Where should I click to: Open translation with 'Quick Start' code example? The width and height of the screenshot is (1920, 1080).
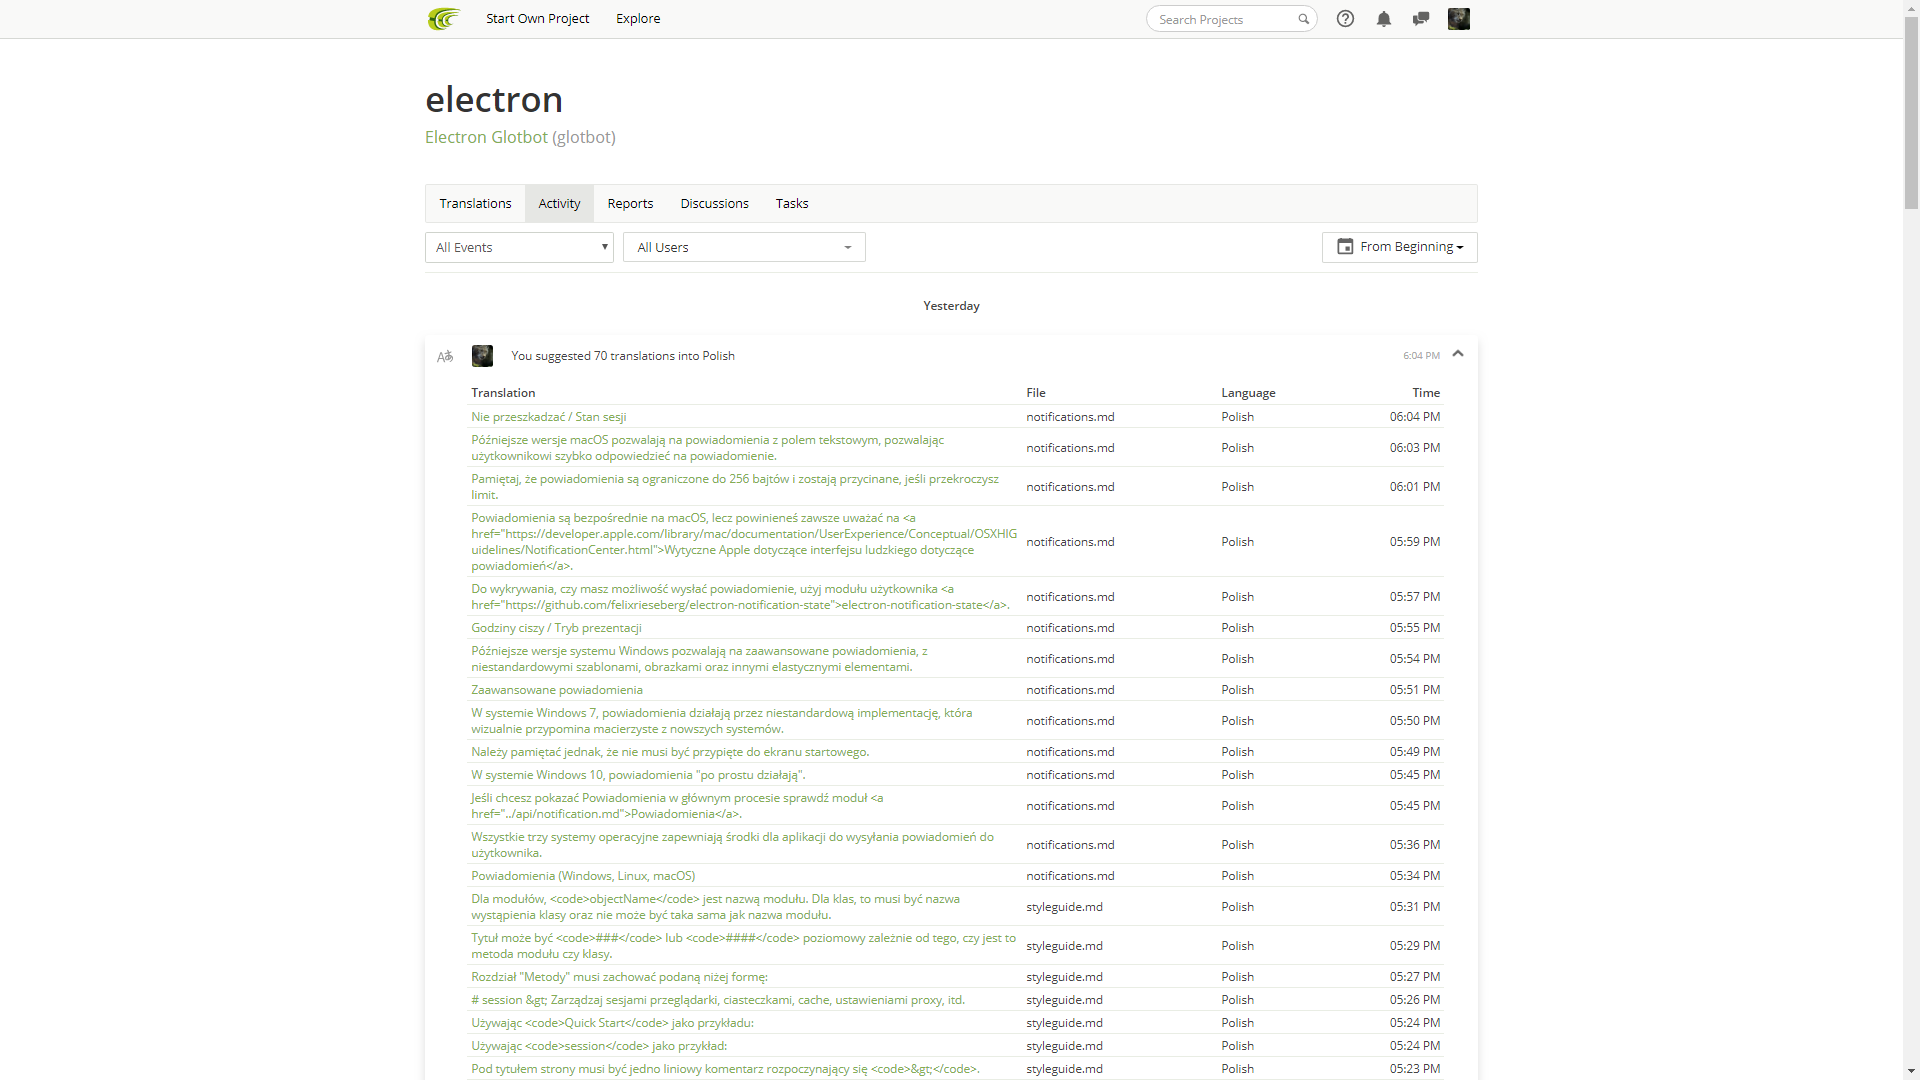pyautogui.click(x=612, y=1023)
